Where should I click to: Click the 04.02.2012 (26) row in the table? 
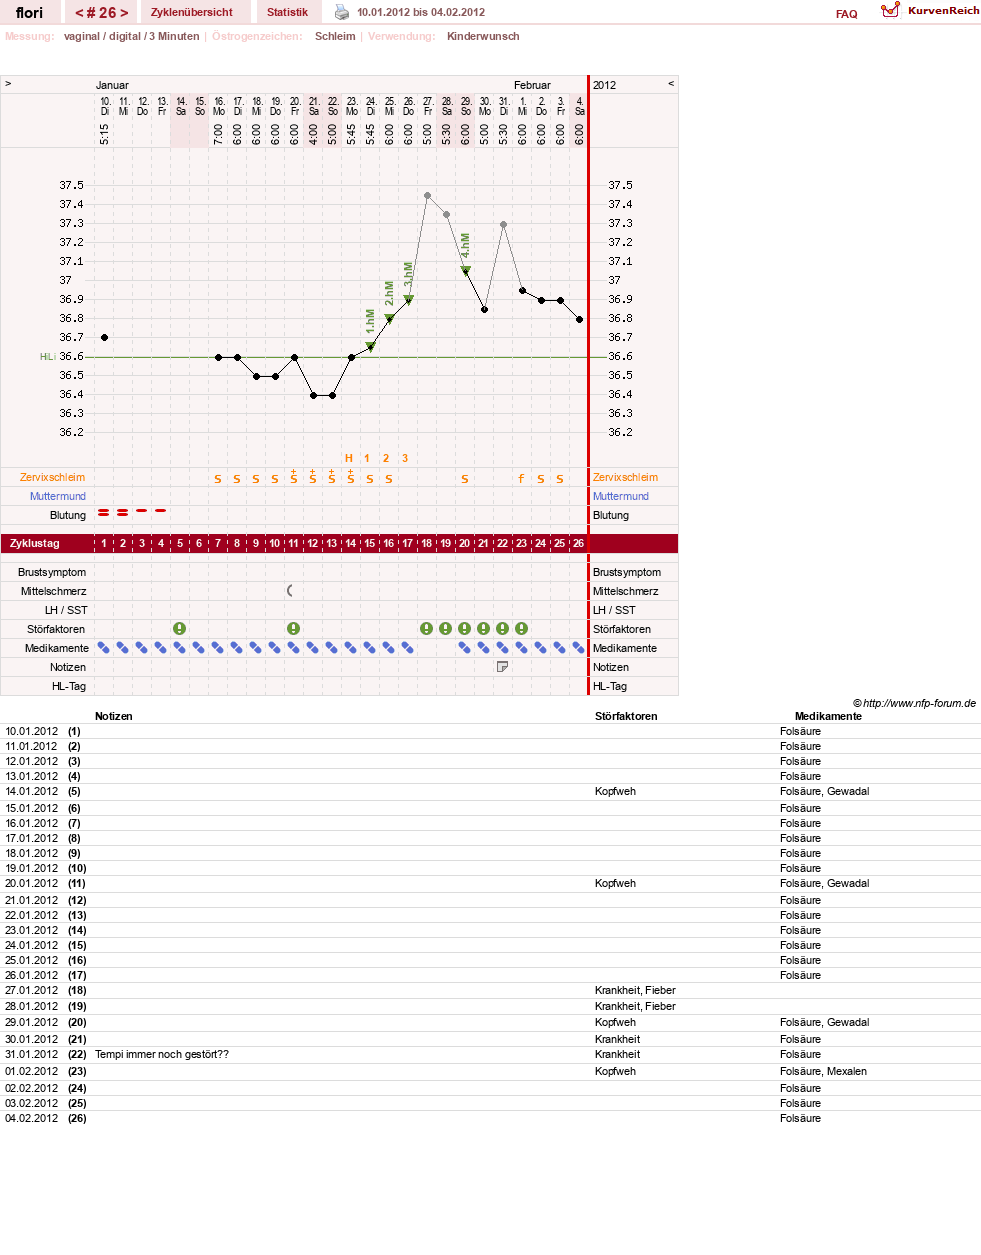tap(490, 1118)
